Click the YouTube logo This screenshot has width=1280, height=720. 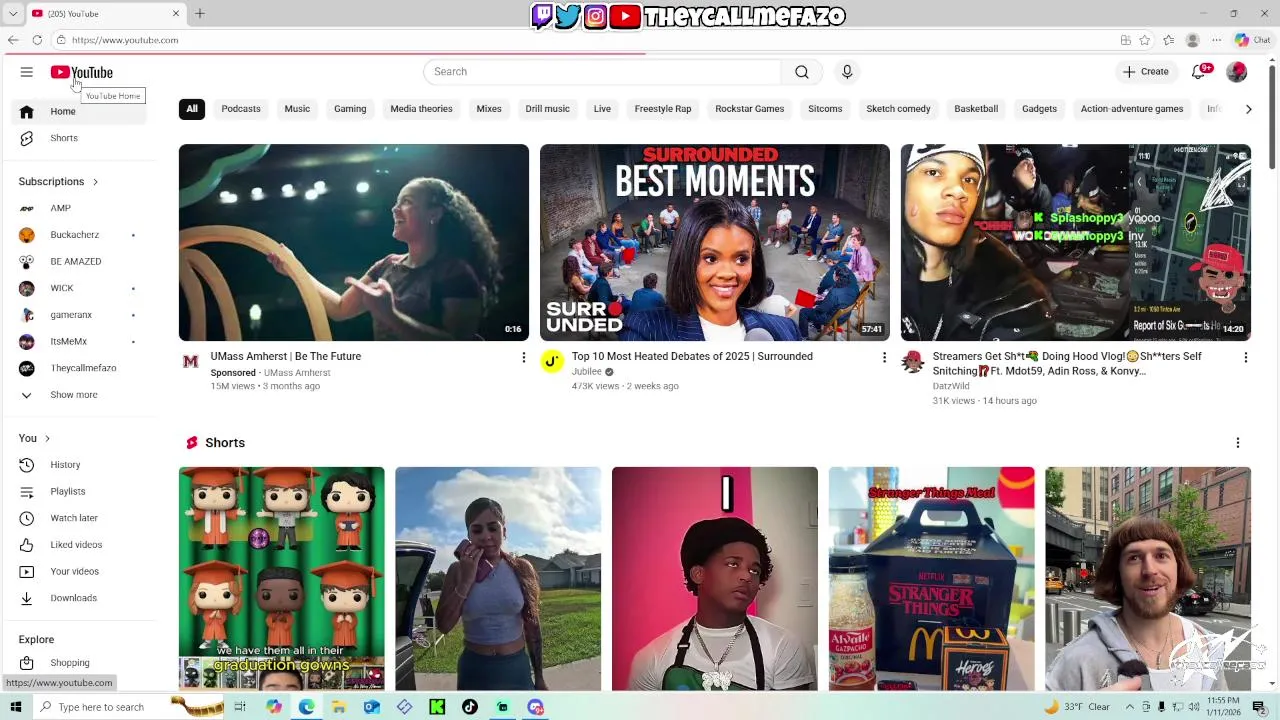(82, 72)
